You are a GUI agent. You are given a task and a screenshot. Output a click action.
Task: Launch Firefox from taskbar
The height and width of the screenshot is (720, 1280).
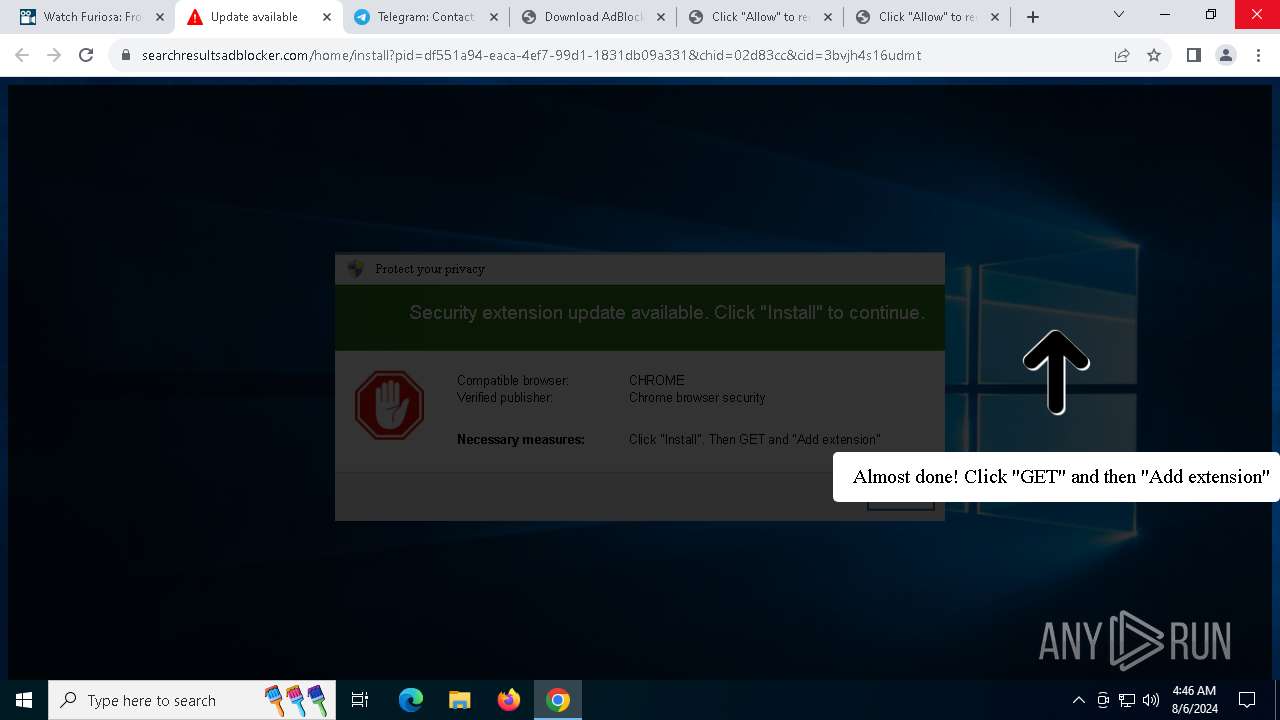(x=509, y=700)
